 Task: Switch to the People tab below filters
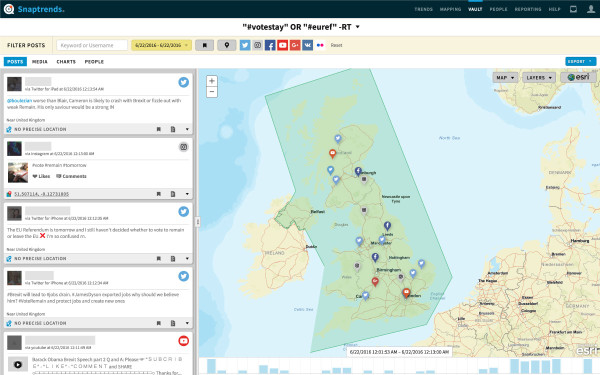pyautogui.click(x=94, y=62)
